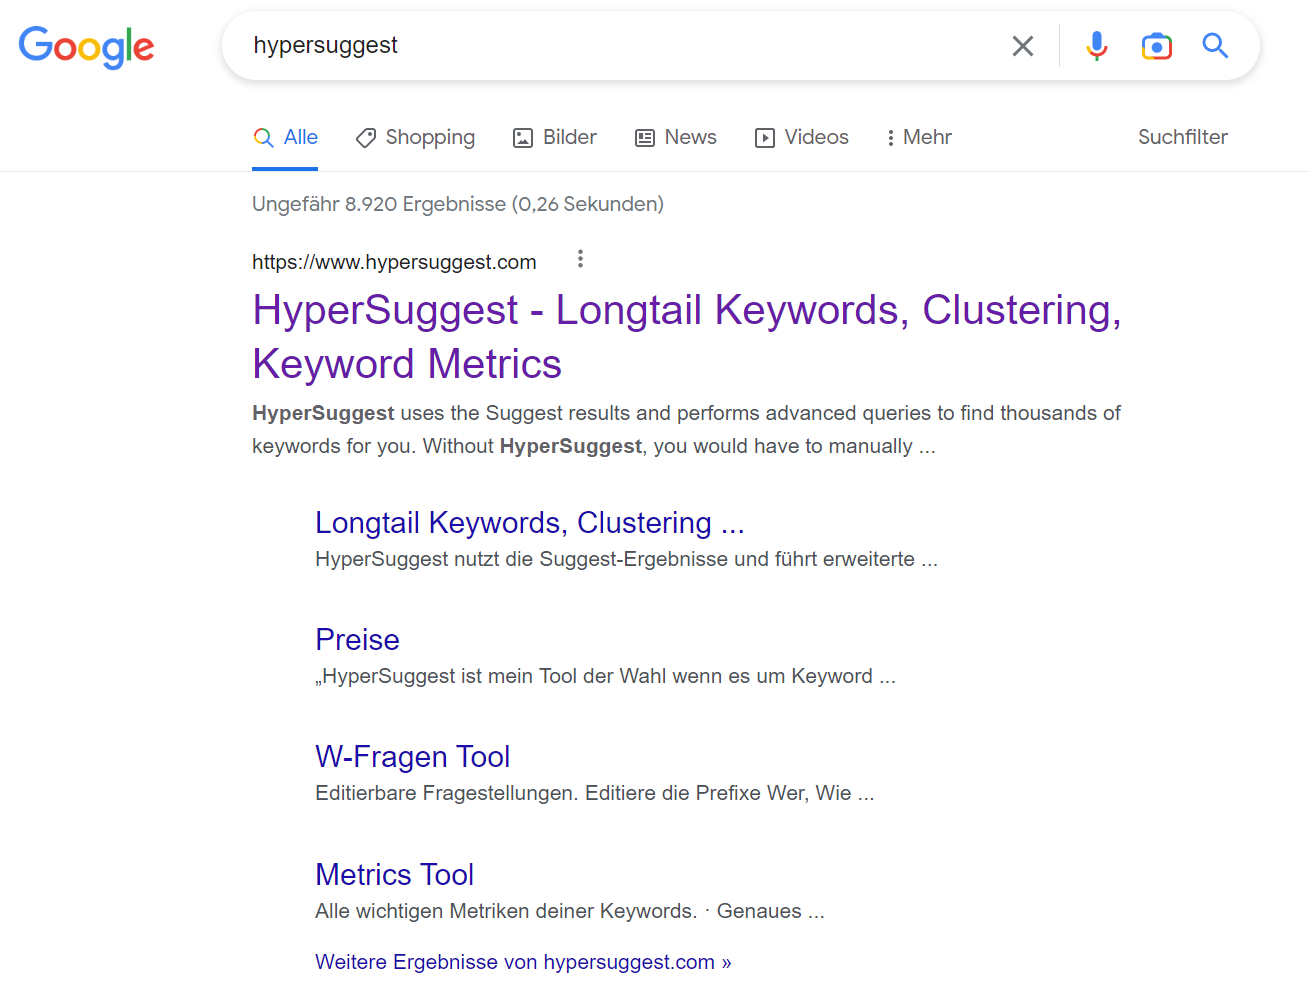1309x994 pixels.
Task: Switch to the News tab
Action: point(676,137)
